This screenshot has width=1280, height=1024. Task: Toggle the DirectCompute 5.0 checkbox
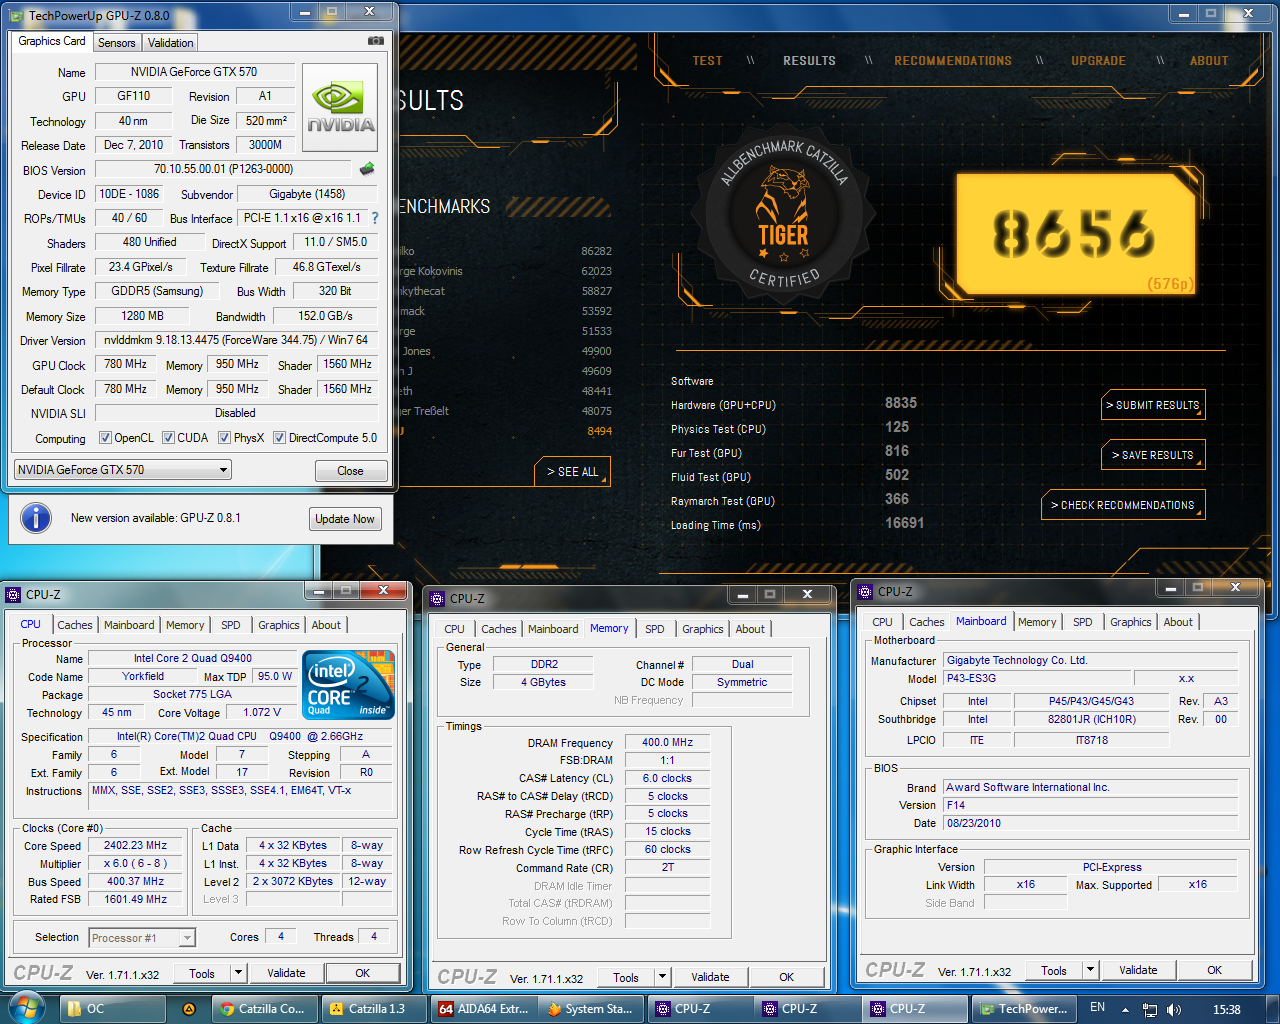coord(280,438)
